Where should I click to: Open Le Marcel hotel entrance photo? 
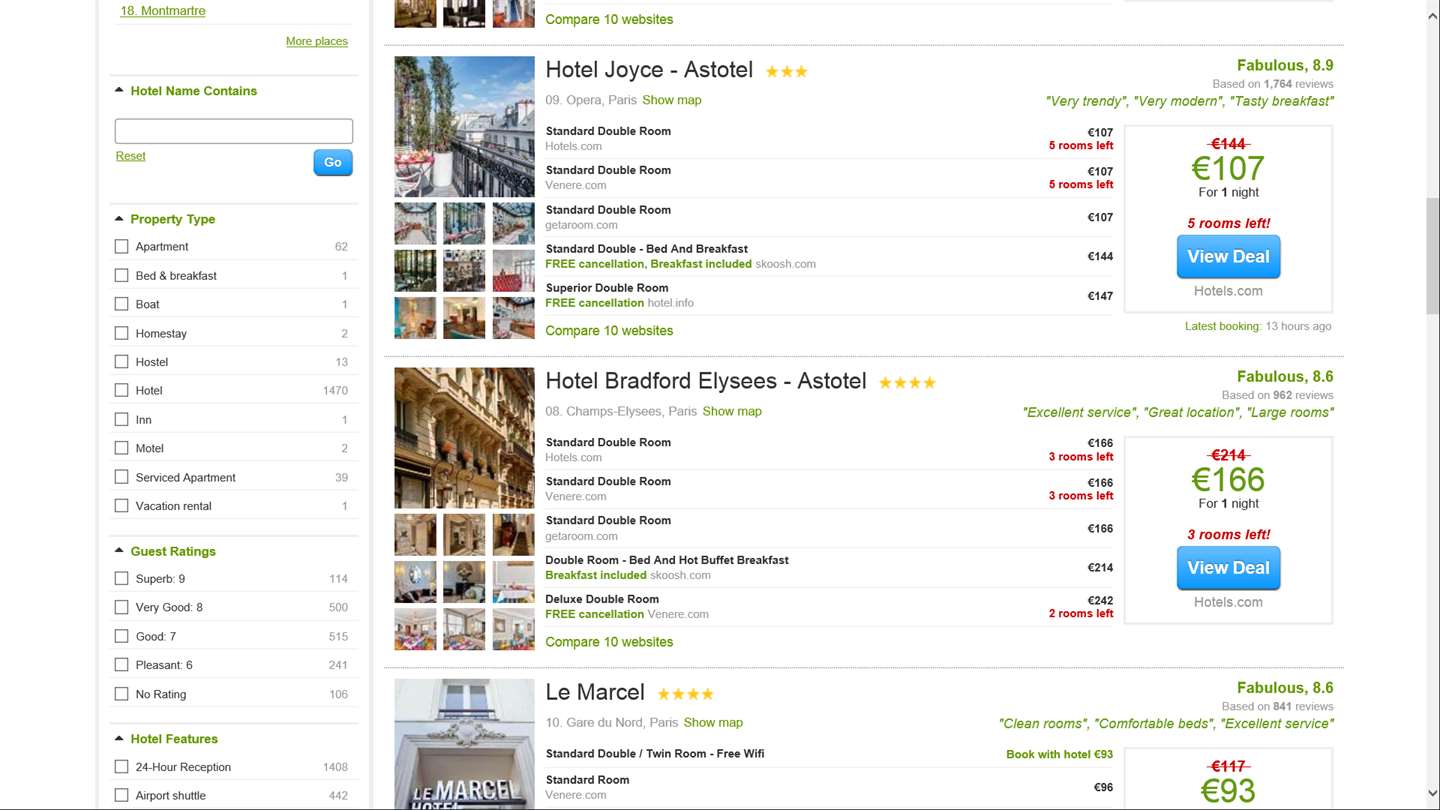[x=464, y=744]
